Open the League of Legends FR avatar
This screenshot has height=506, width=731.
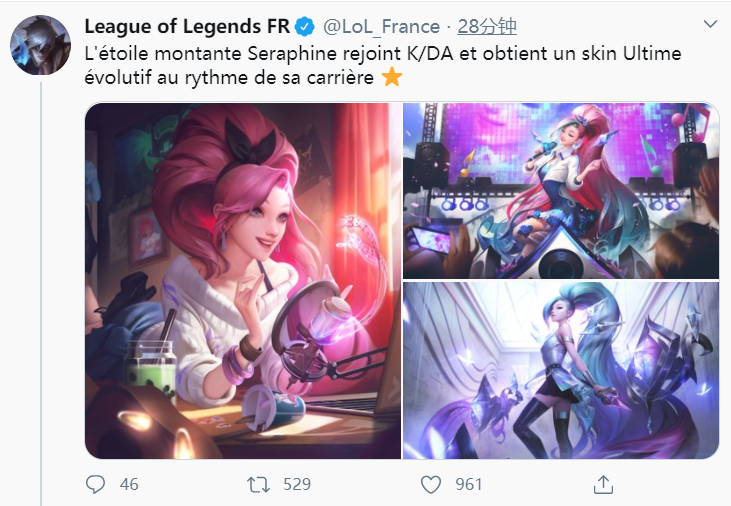[x=41, y=45]
